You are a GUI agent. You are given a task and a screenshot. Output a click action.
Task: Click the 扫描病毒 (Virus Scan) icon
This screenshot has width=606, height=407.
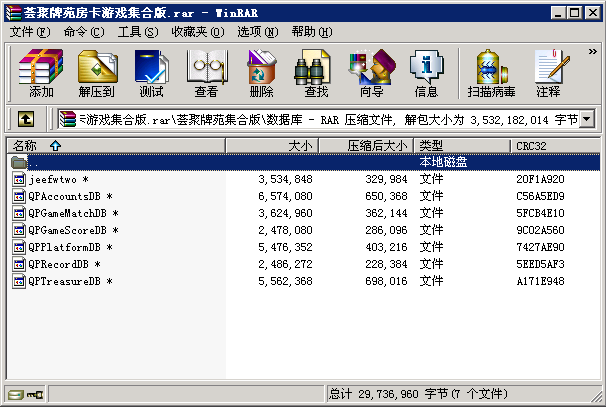click(x=491, y=74)
